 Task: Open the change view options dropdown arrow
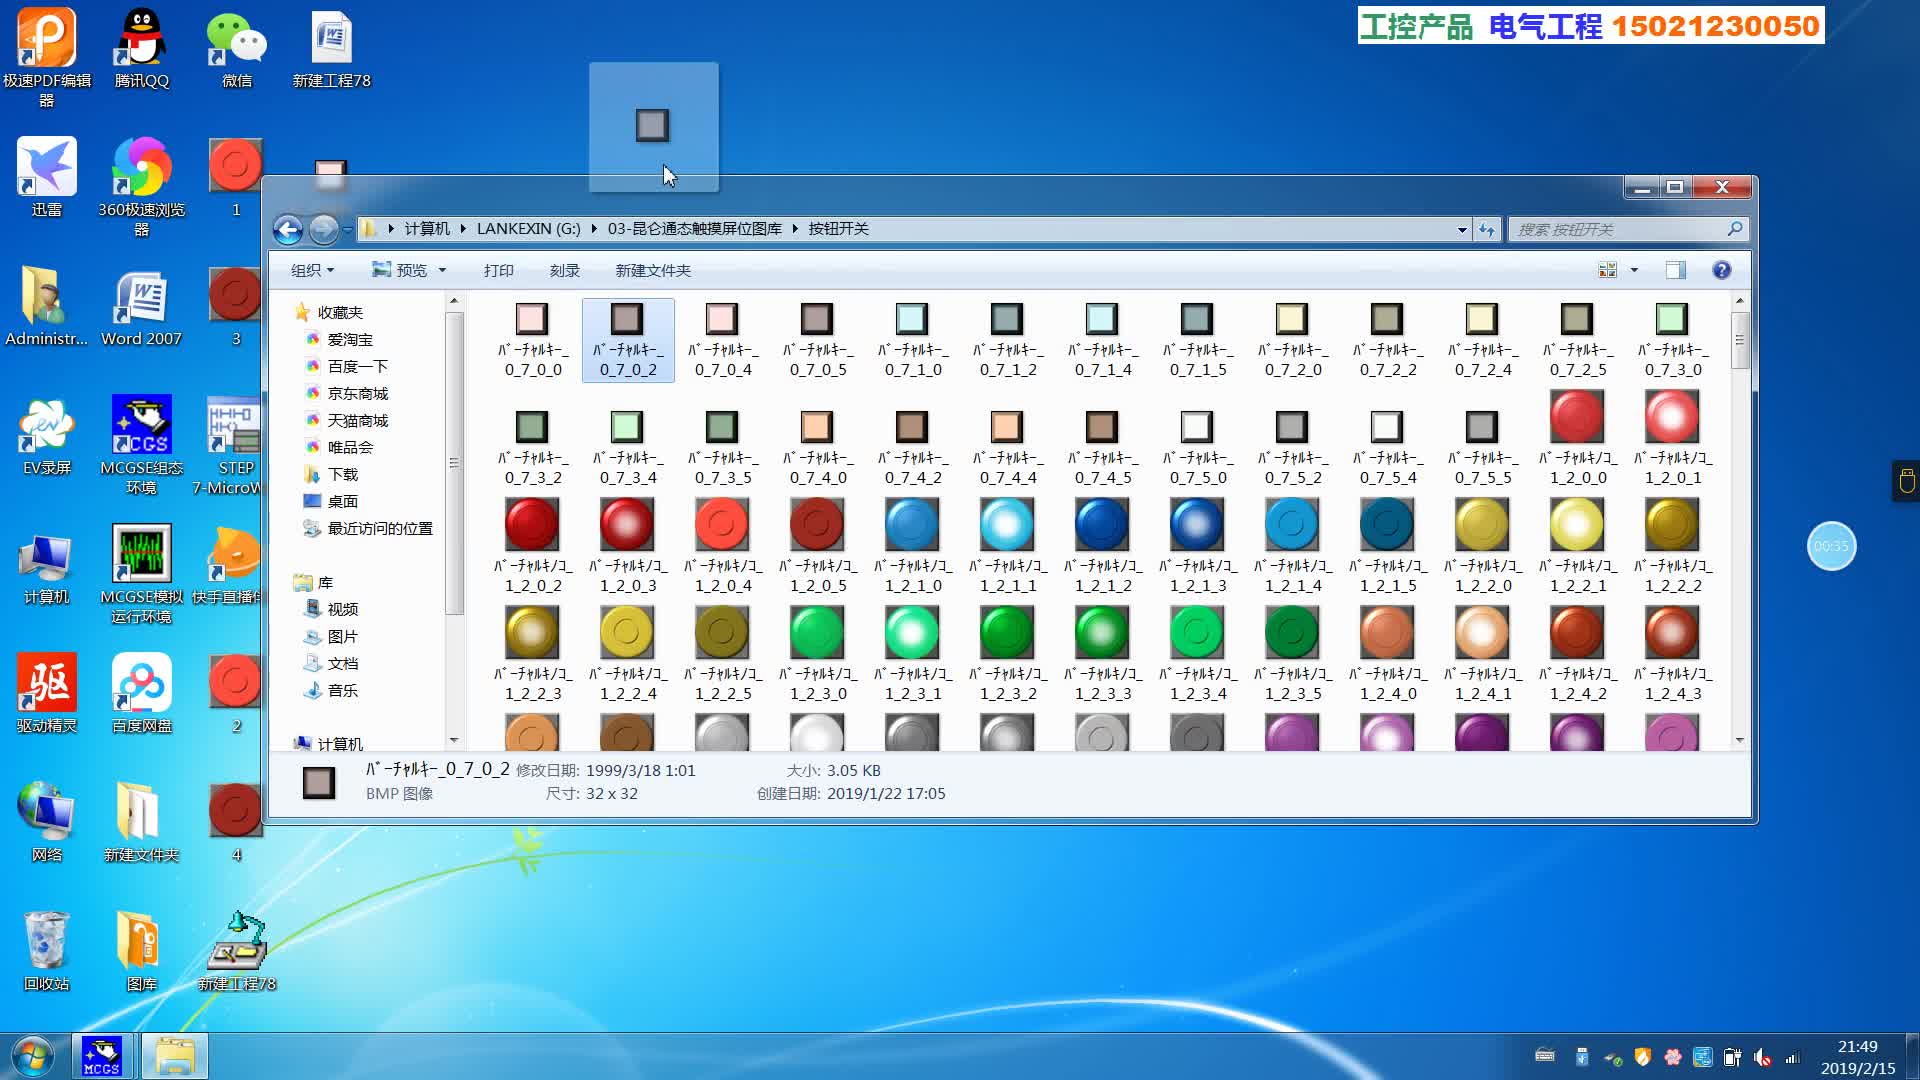pos(1634,270)
